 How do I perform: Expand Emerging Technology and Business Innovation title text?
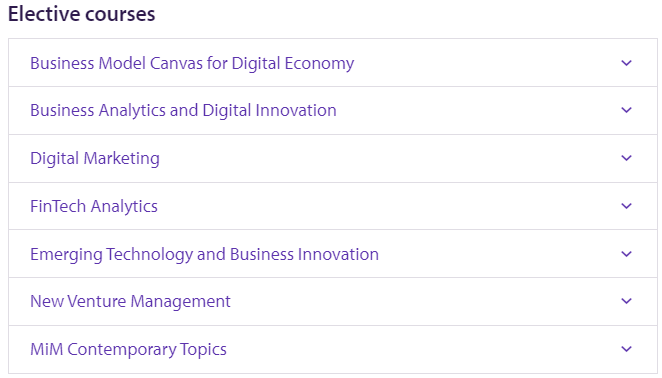(x=204, y=254)
